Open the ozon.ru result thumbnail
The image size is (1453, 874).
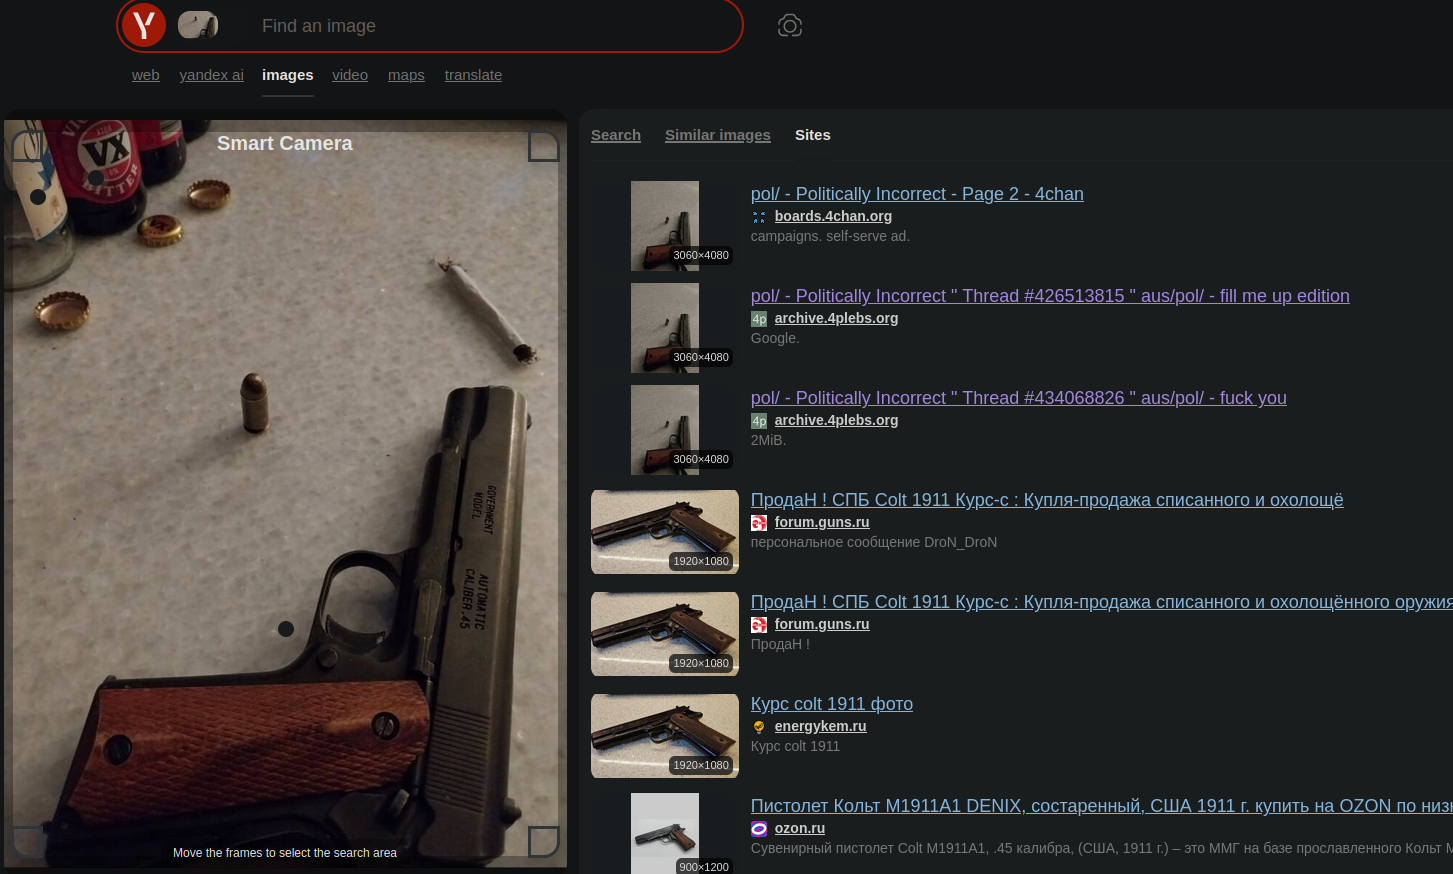[x=665, y=834]
